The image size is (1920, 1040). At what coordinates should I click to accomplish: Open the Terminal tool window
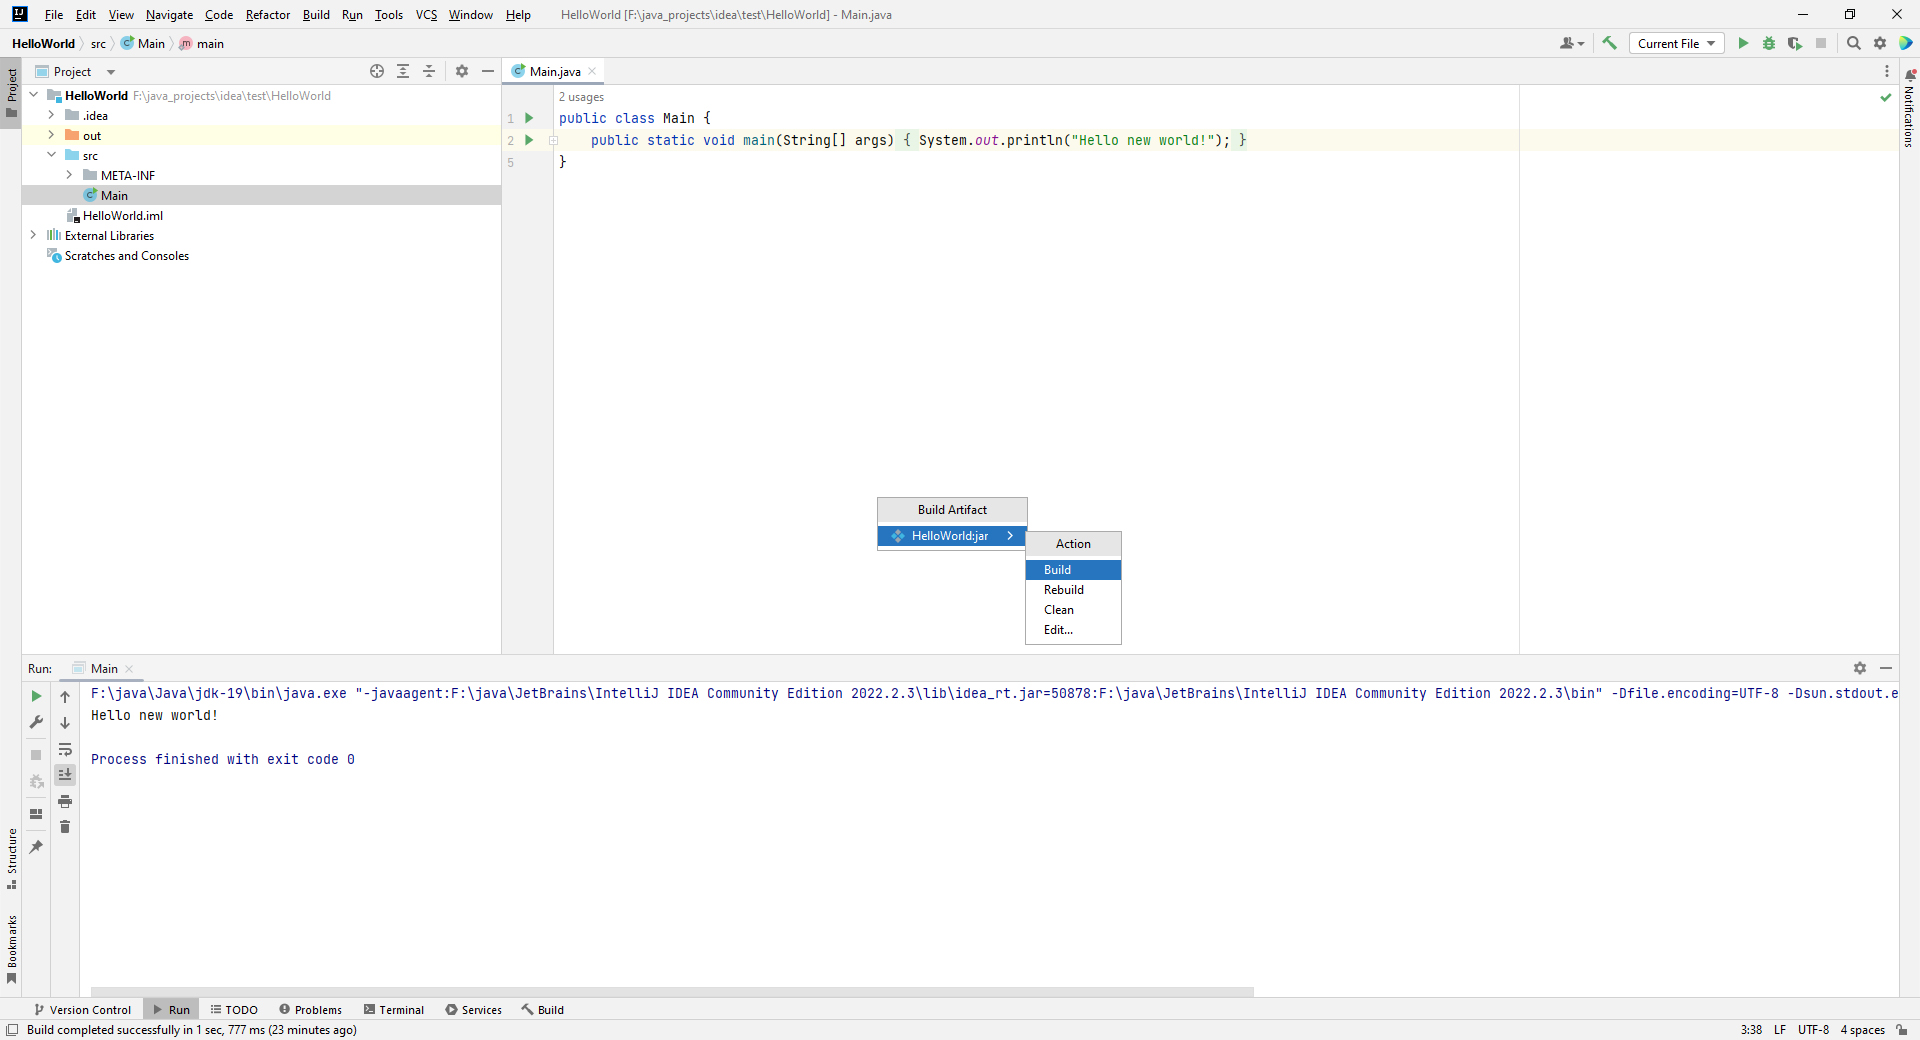coord(394,1010)
